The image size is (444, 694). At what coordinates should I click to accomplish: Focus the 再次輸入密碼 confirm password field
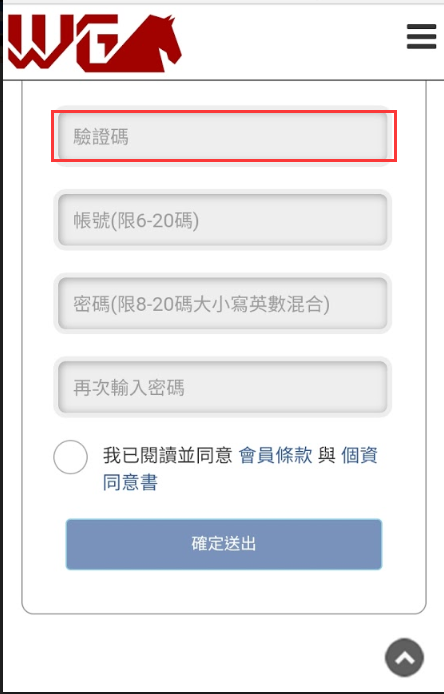coord(223,387)
